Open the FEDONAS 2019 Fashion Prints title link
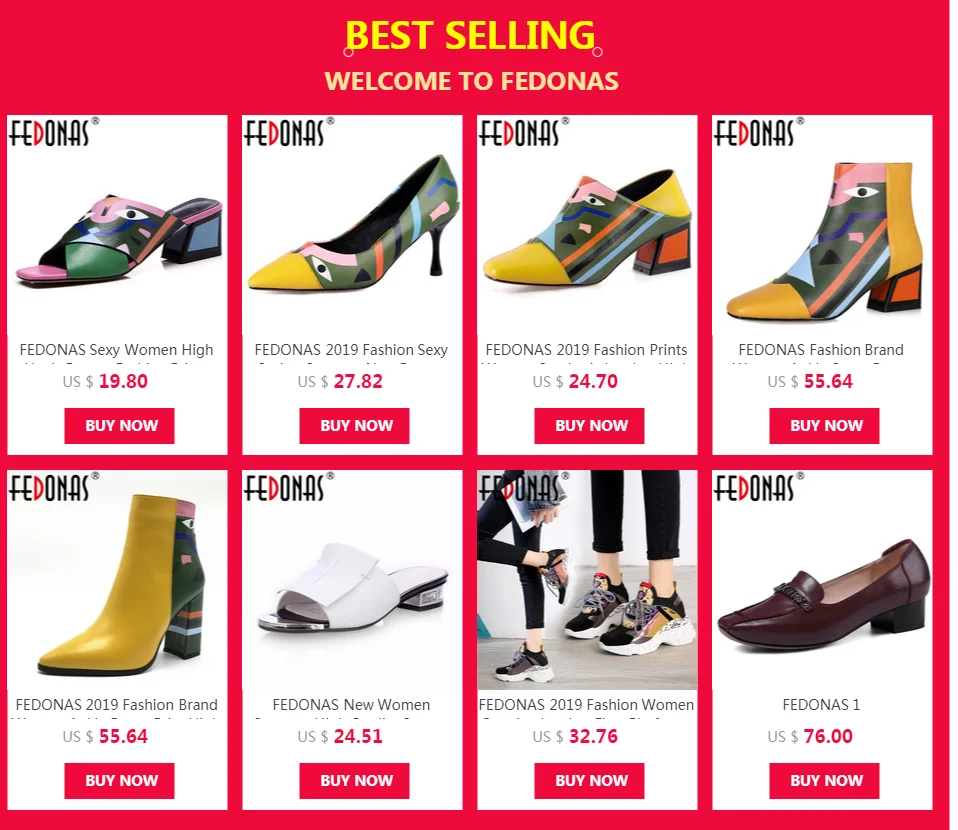Viewport: 958px width, 830px height. click(587, 350)
